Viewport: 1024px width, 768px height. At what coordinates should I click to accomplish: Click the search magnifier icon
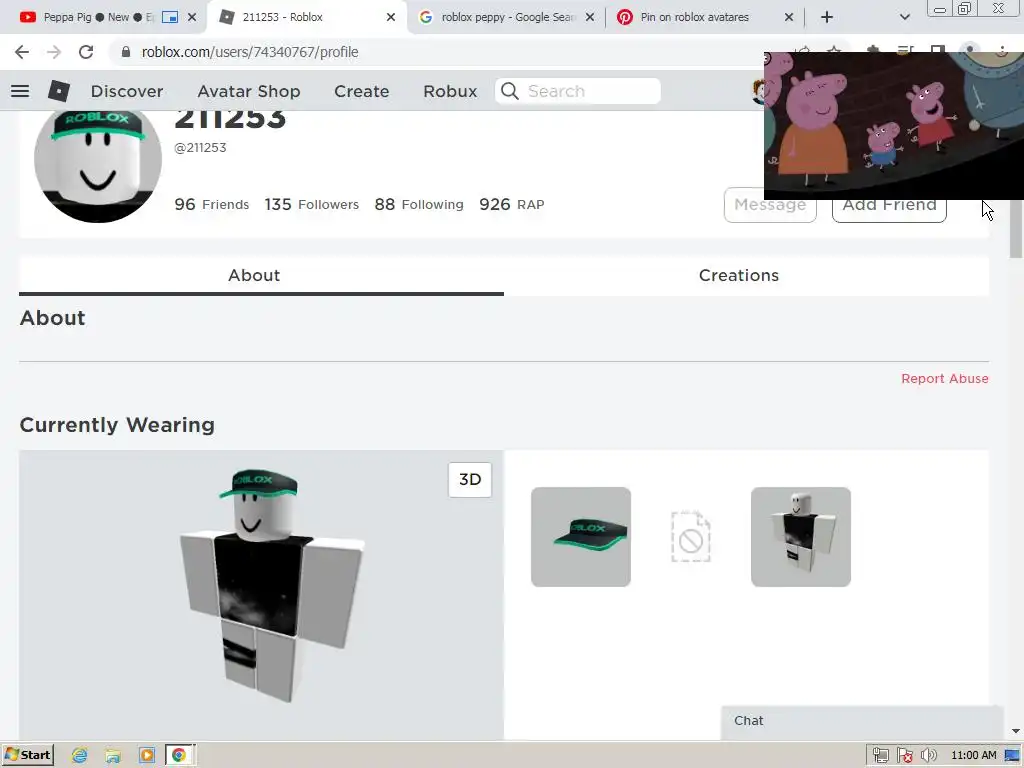(510, 91)
